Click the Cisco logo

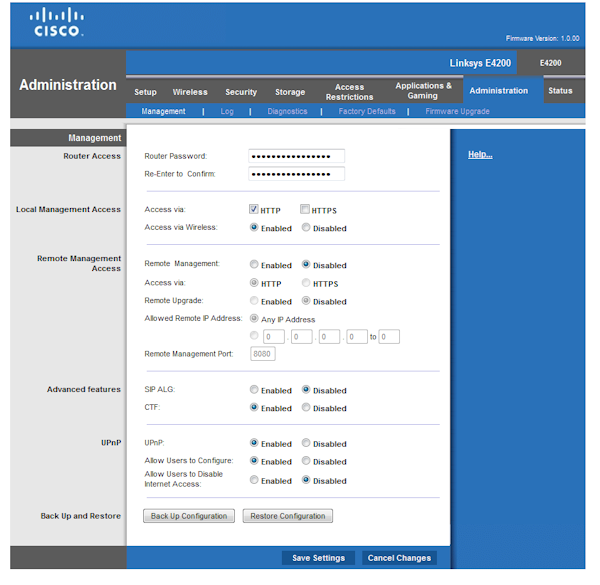tap(58, 23)
